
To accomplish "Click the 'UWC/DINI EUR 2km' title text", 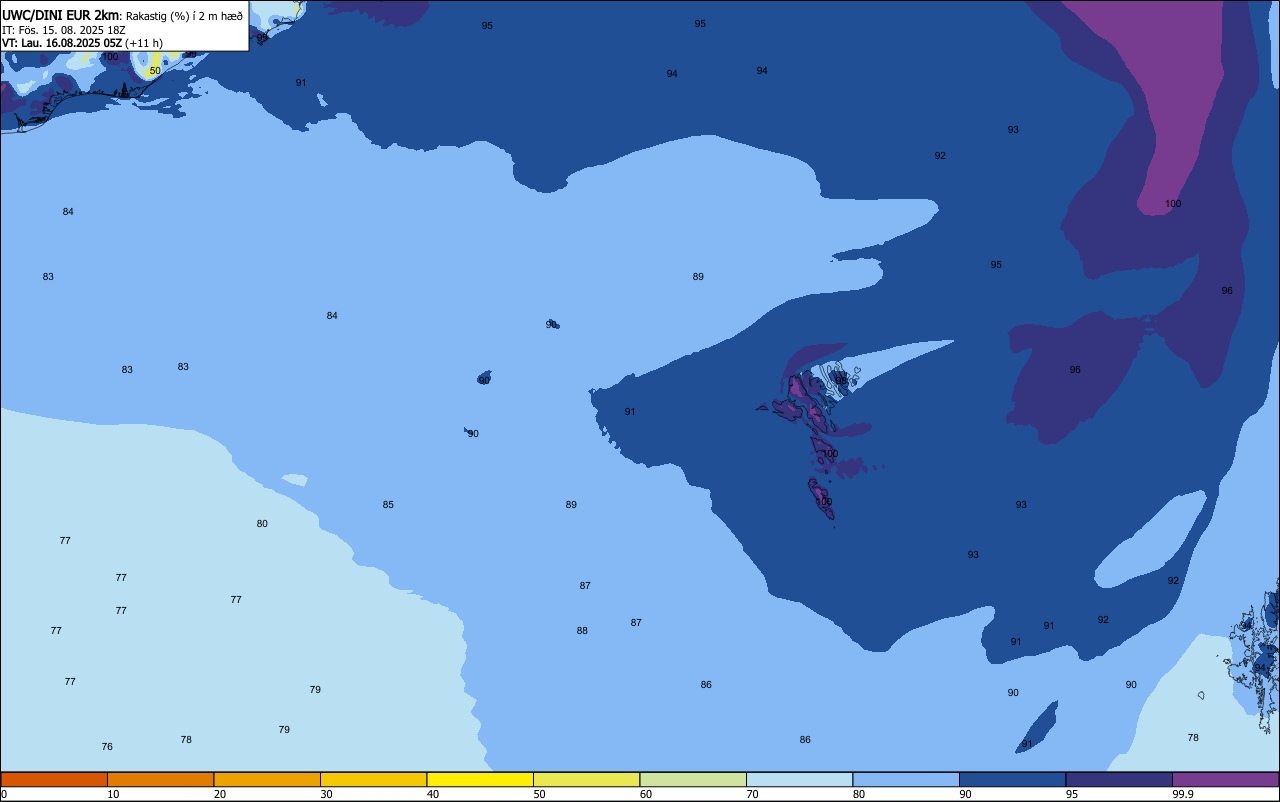I will 61,16.
